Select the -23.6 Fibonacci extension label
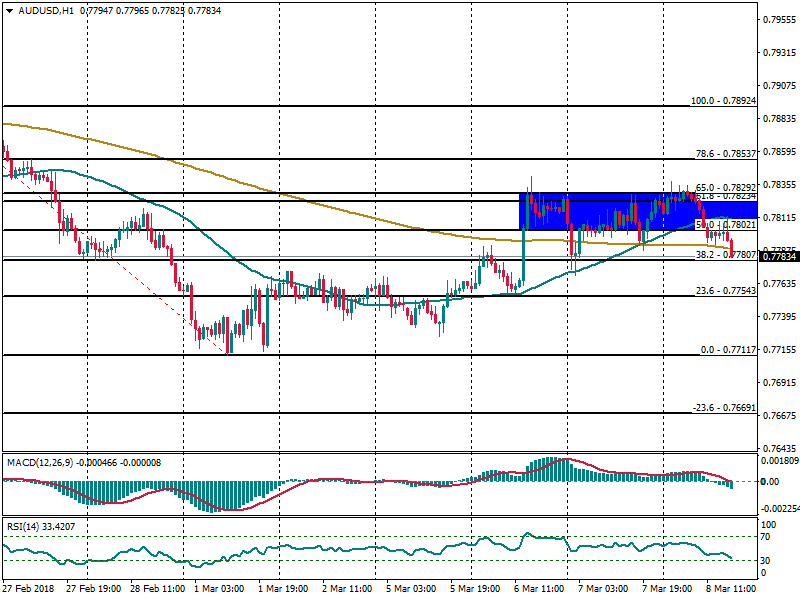Image resolution: width=800 pixels, height=600 pixels. click(x=725, y=408)
